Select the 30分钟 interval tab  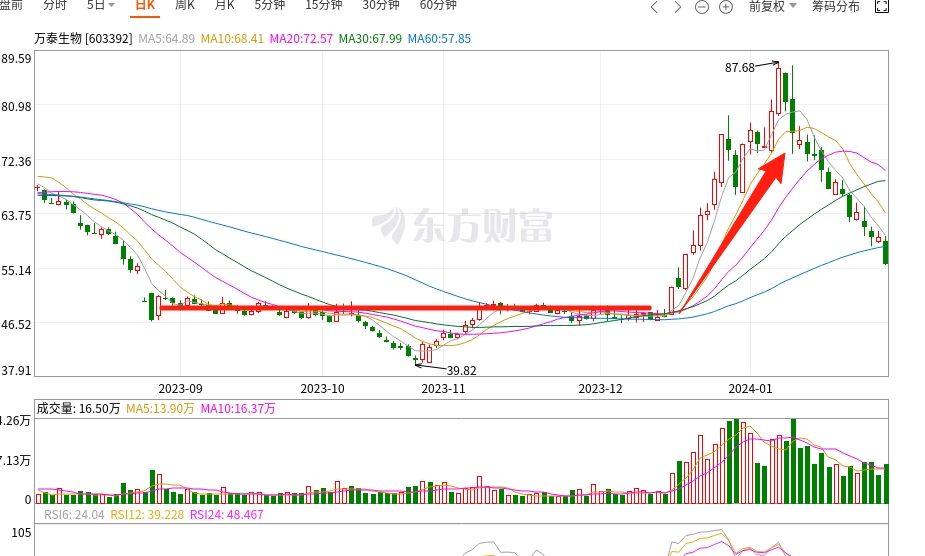[381, 5]
